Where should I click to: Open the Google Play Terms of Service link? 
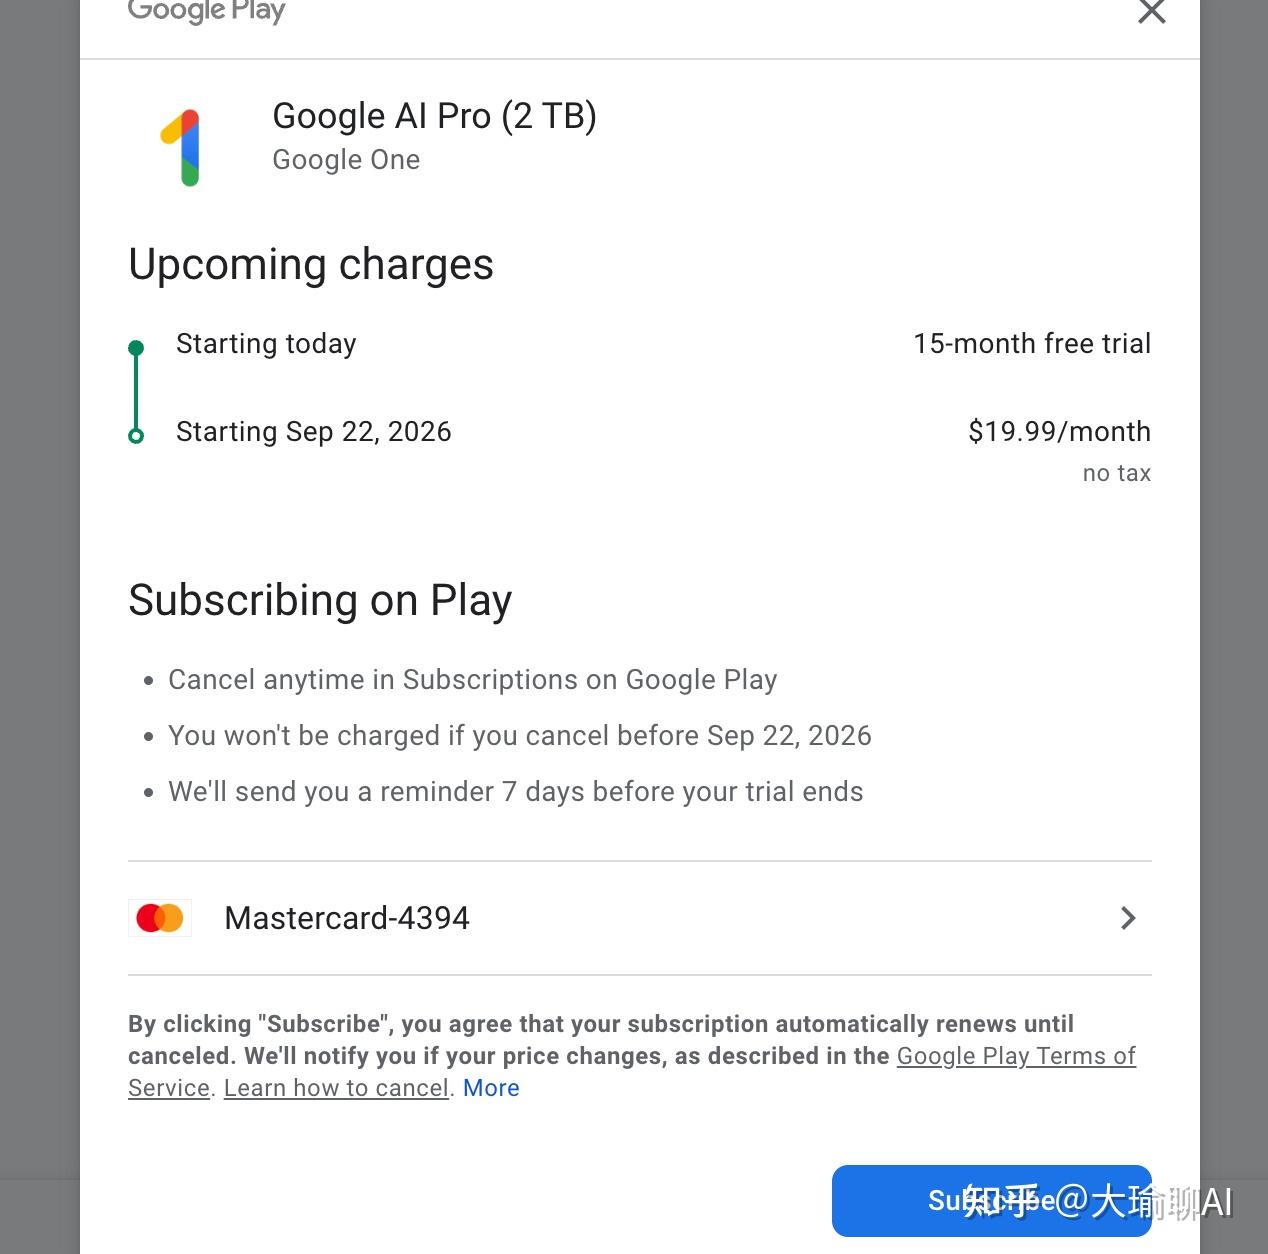pos(1015,1056)
